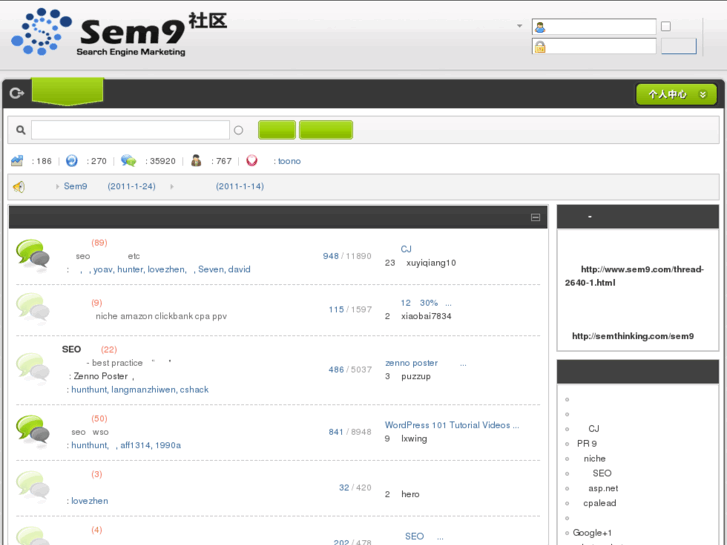Open the '12 30% ...' last post link
The height and width of the screenshot is (545, 727).
click(x=426, y=303)
